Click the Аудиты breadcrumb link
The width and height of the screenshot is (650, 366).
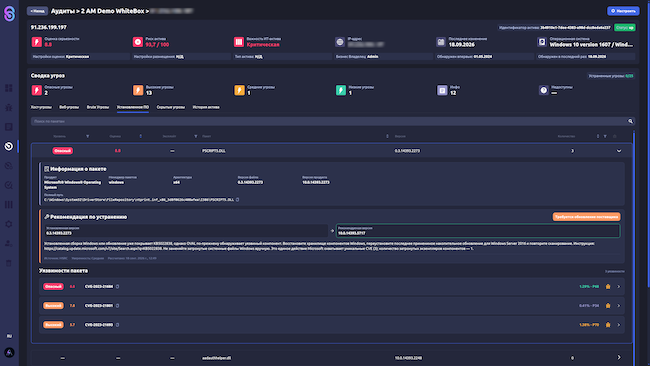click(63, 11)
